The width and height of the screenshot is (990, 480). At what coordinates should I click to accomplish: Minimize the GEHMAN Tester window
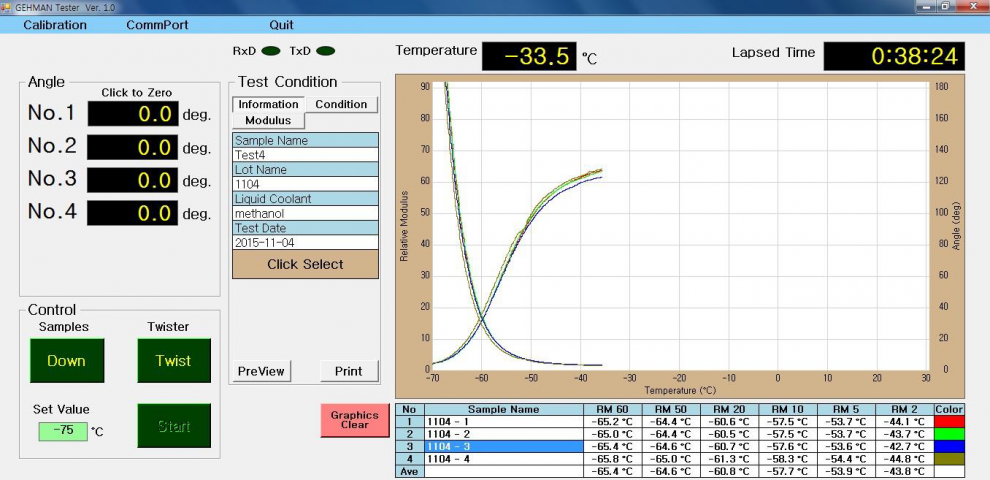pyautogui.click(x=927, y=6)
